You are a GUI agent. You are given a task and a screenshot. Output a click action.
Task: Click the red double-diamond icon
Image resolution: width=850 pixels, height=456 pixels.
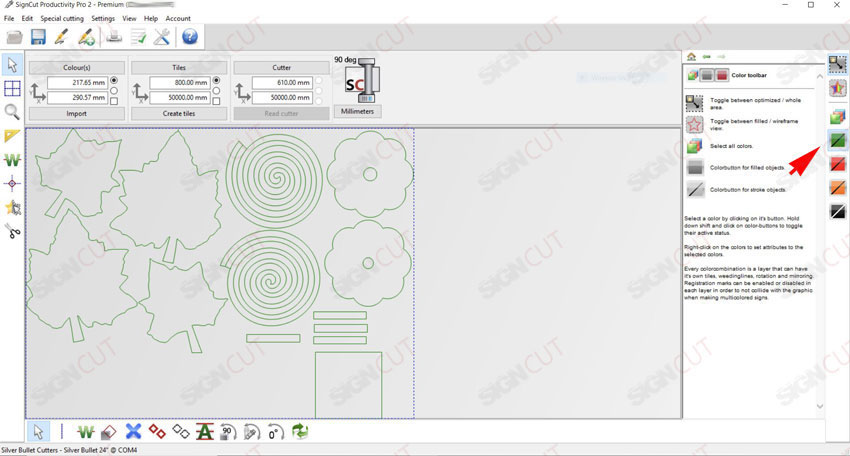tap(157, 432)
